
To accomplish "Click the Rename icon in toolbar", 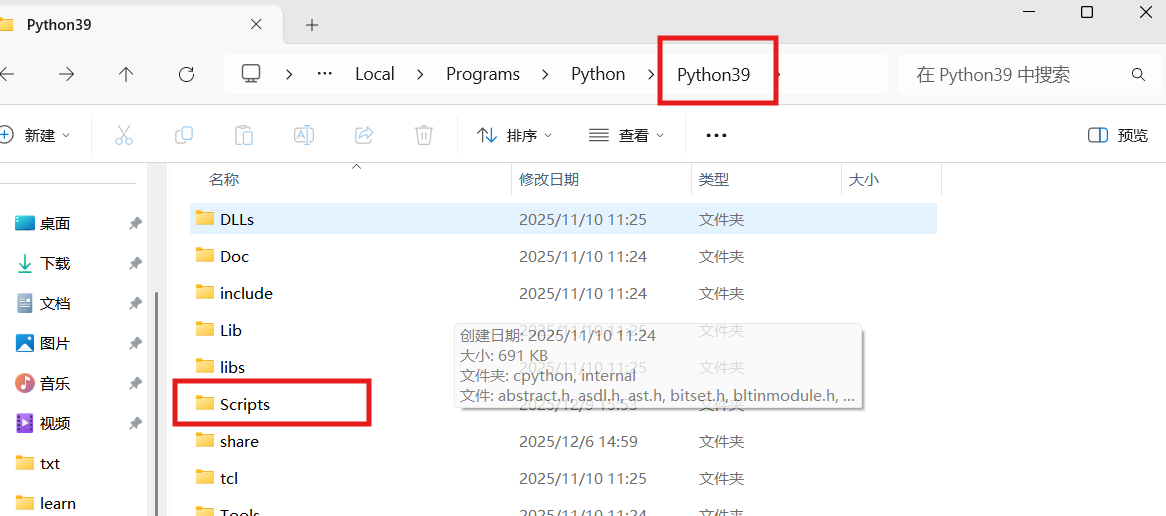I will [x=304, y=135].
